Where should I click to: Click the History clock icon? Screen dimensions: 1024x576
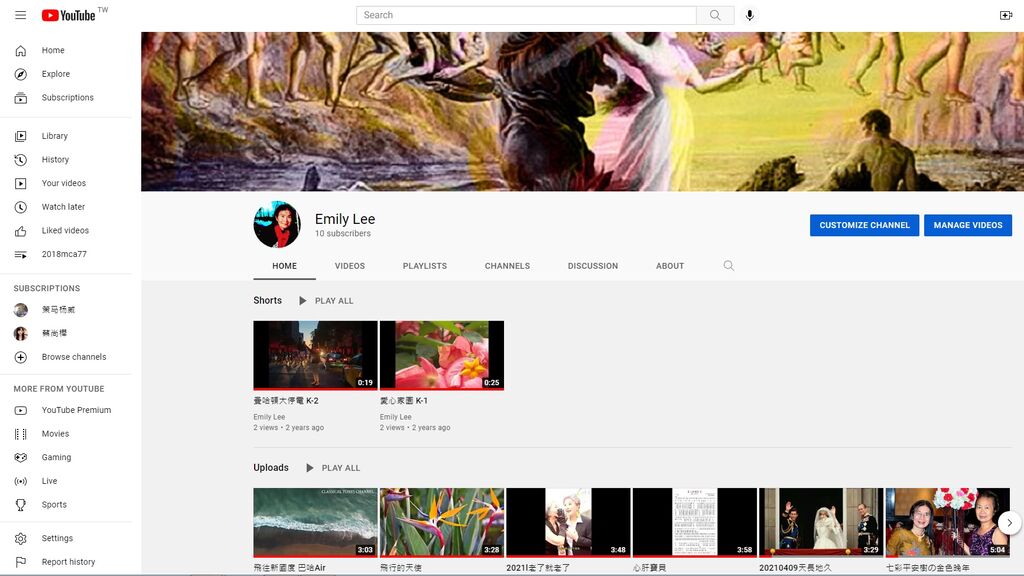coord(21,159)
